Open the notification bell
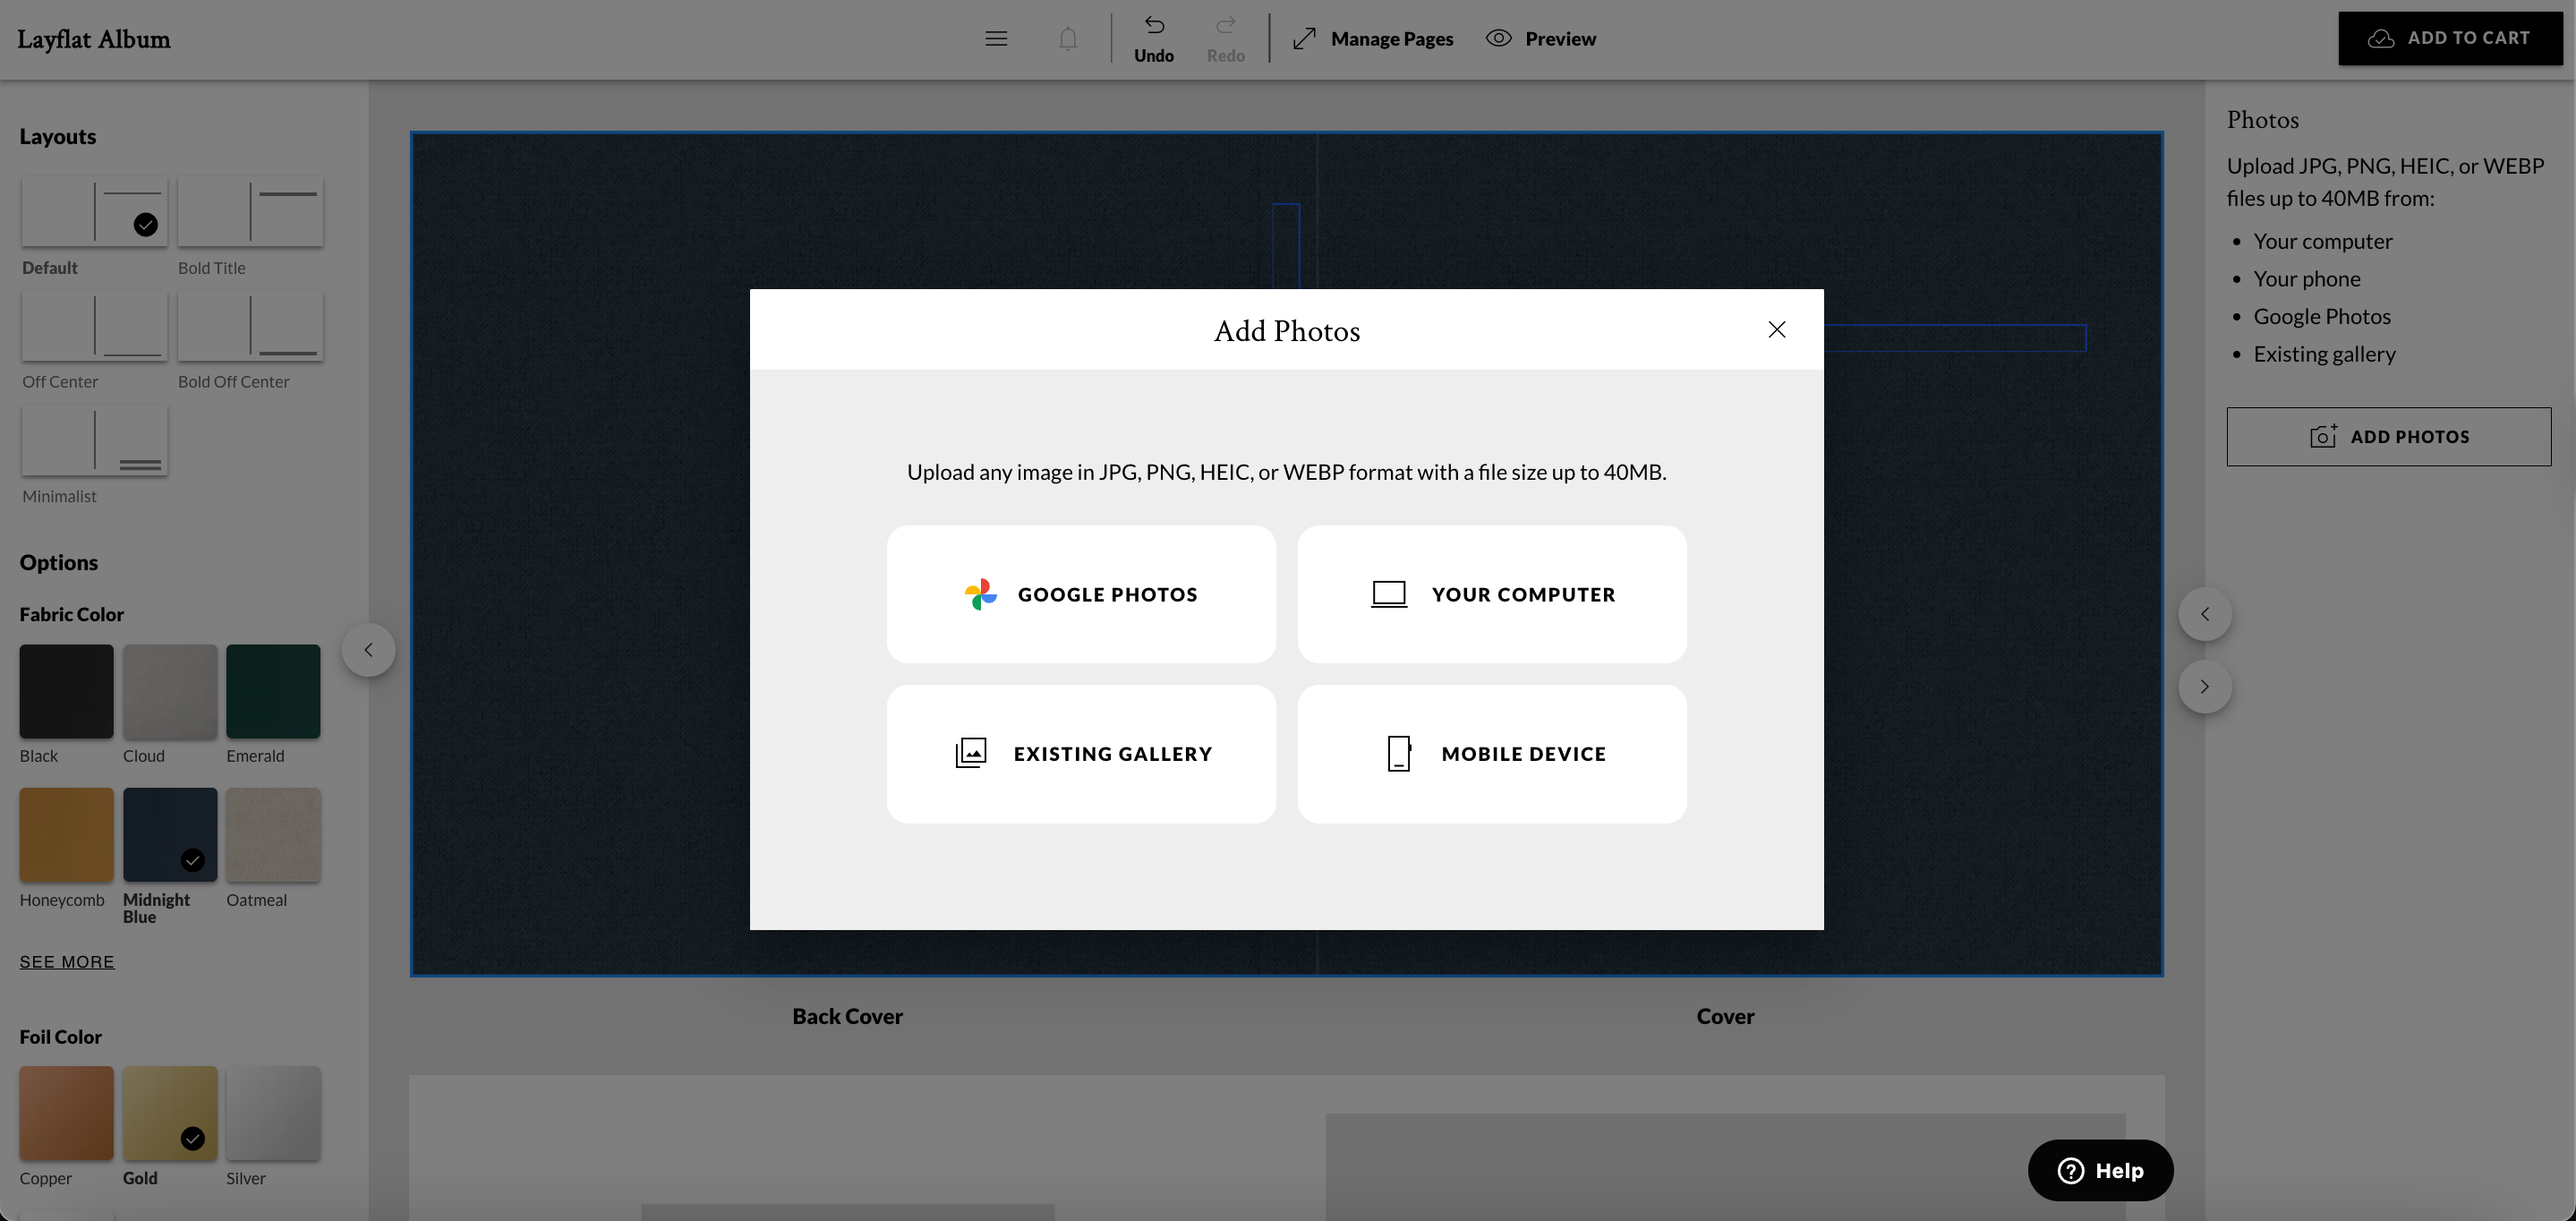 pyautogui.click(x=1067, y=38)
